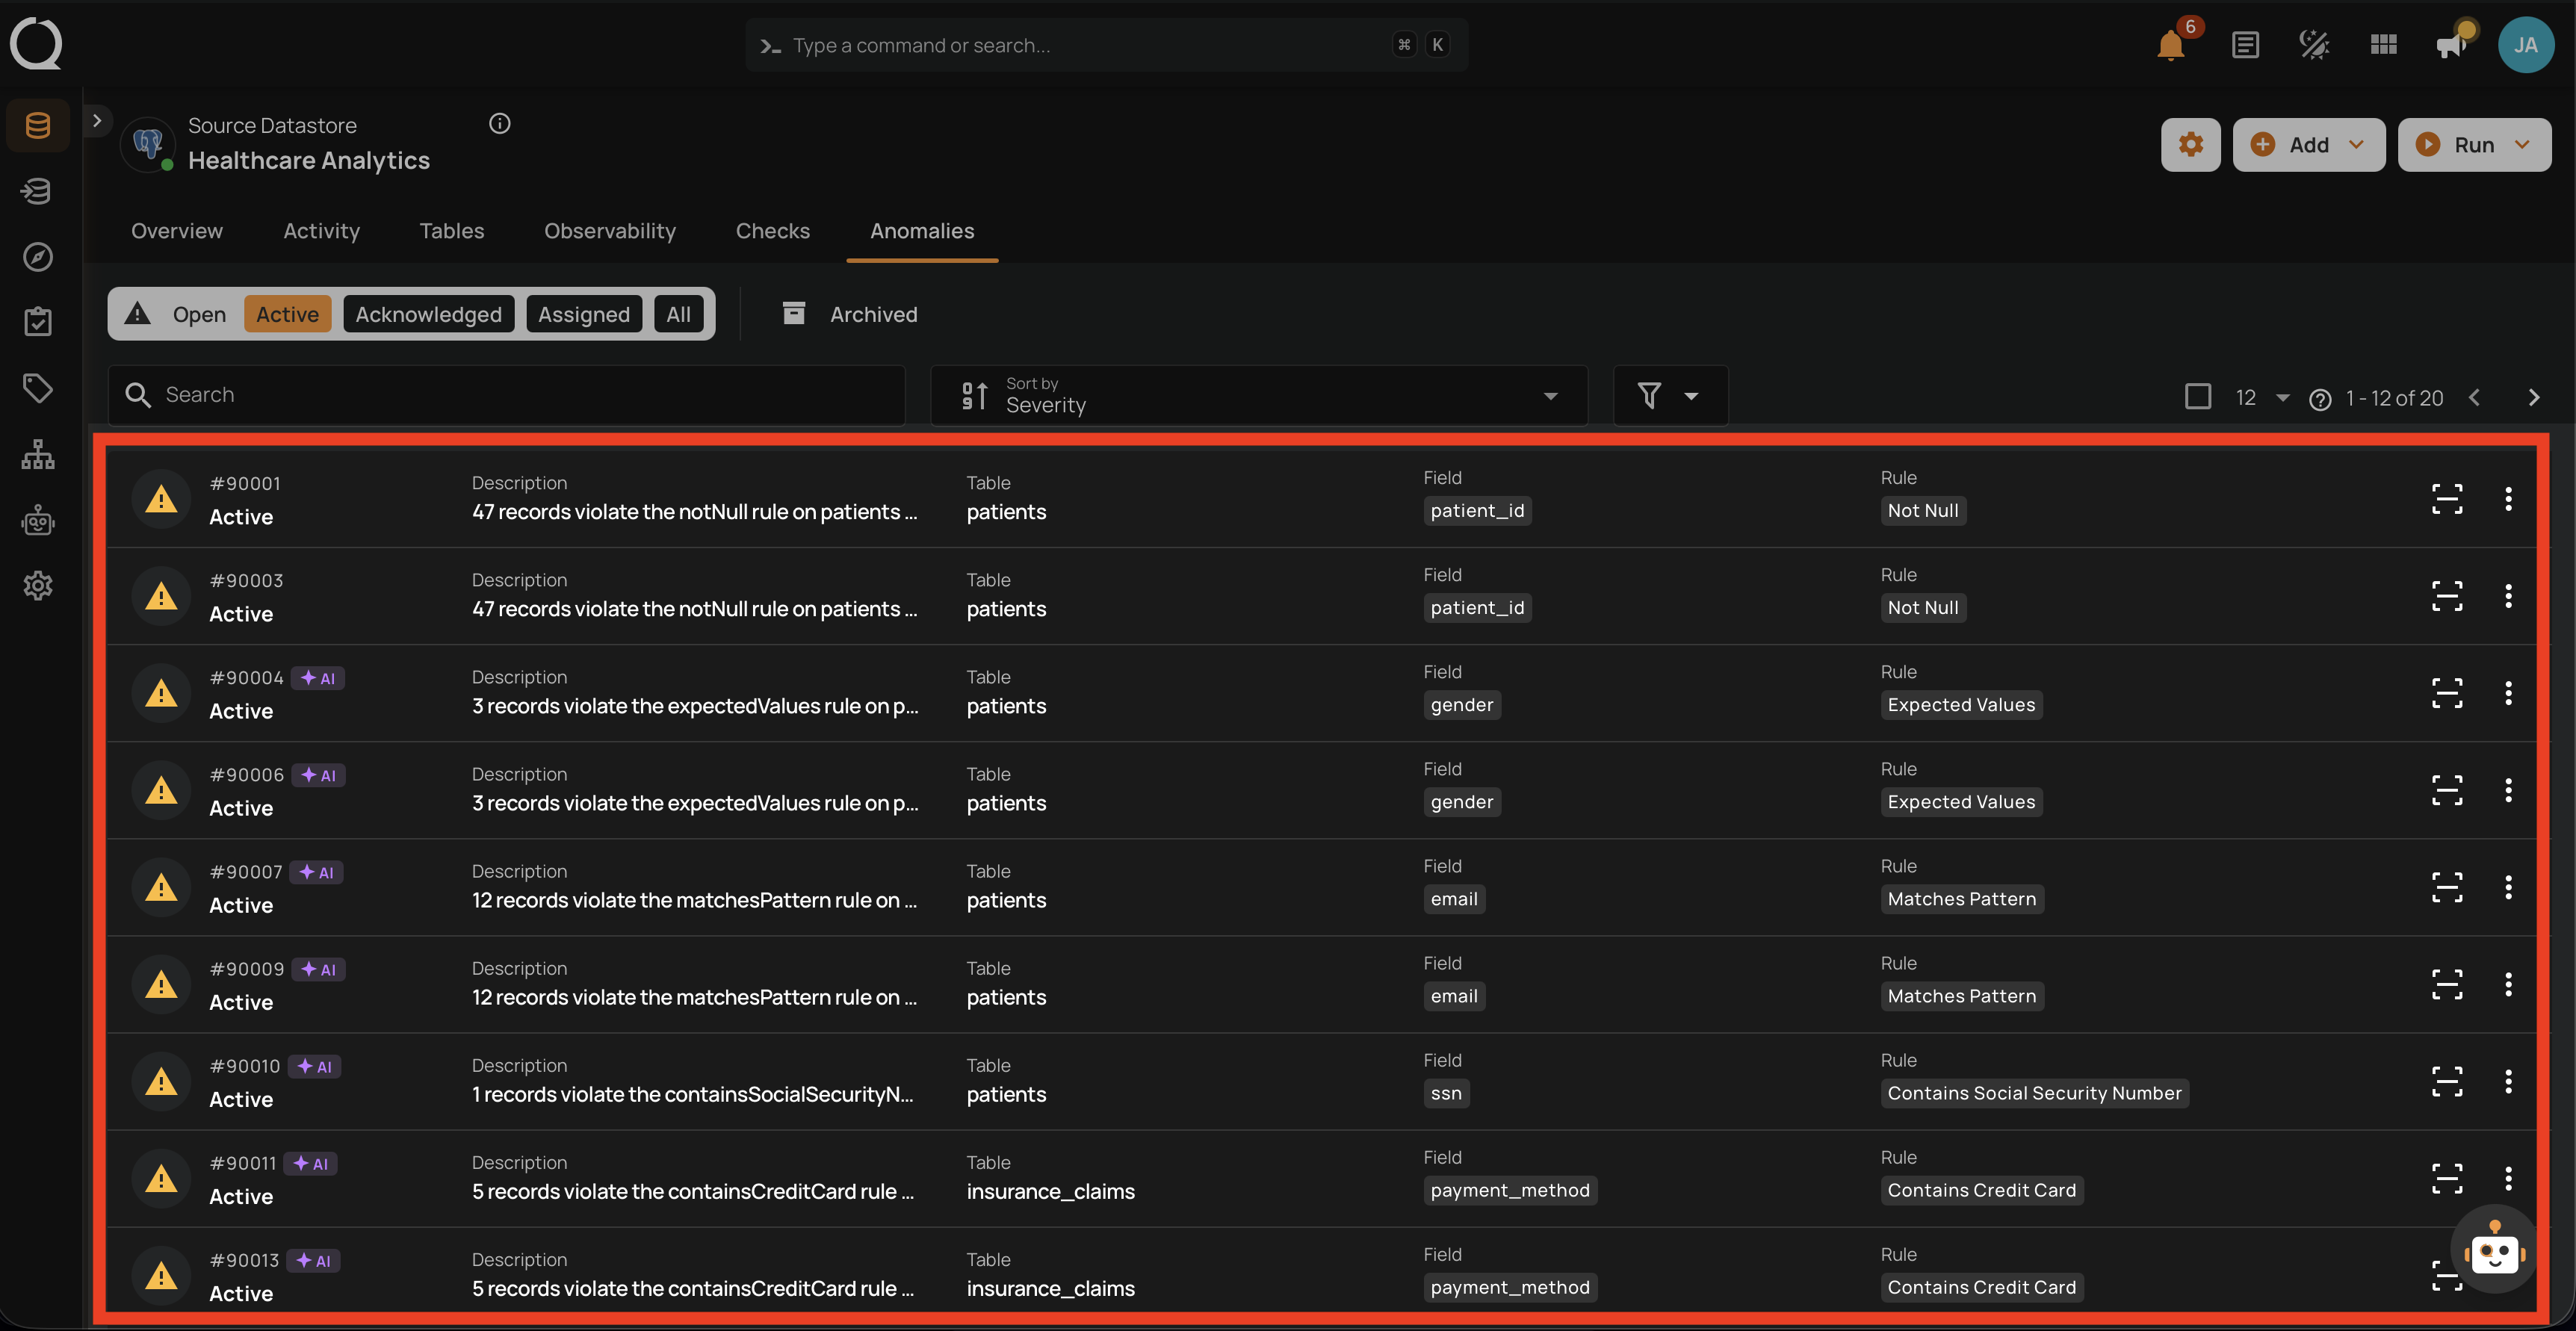Click the Healthcare Analytics datastore name

309,160
